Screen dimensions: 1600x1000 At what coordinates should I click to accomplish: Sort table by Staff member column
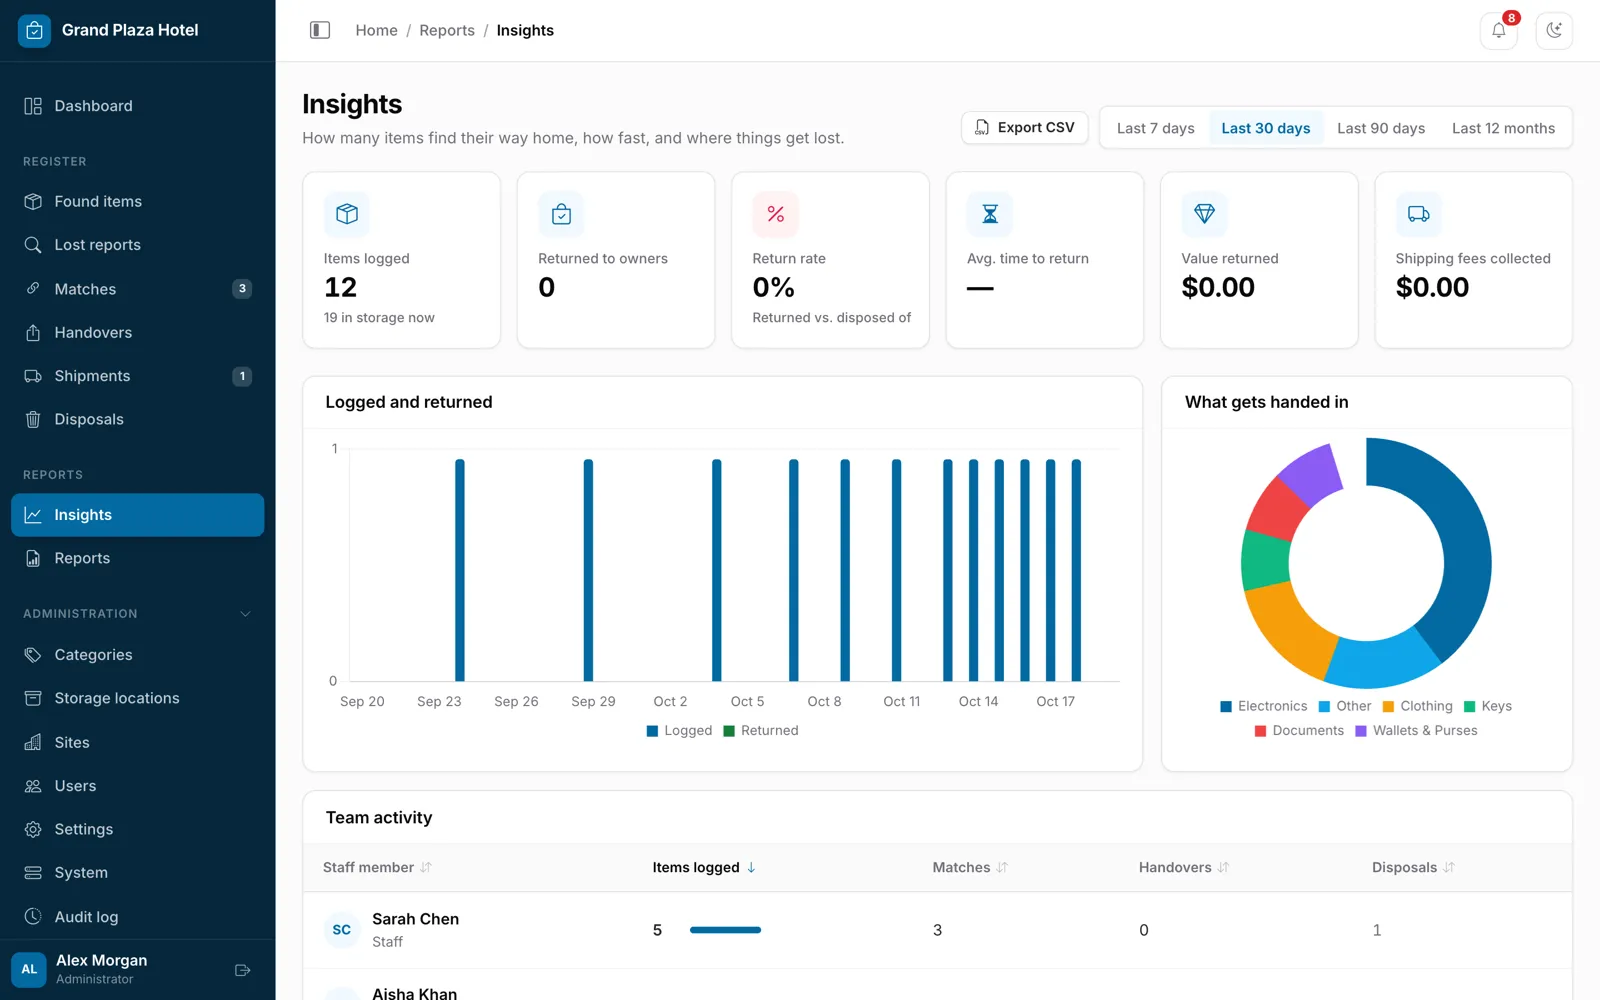click(x=377, y=867)
